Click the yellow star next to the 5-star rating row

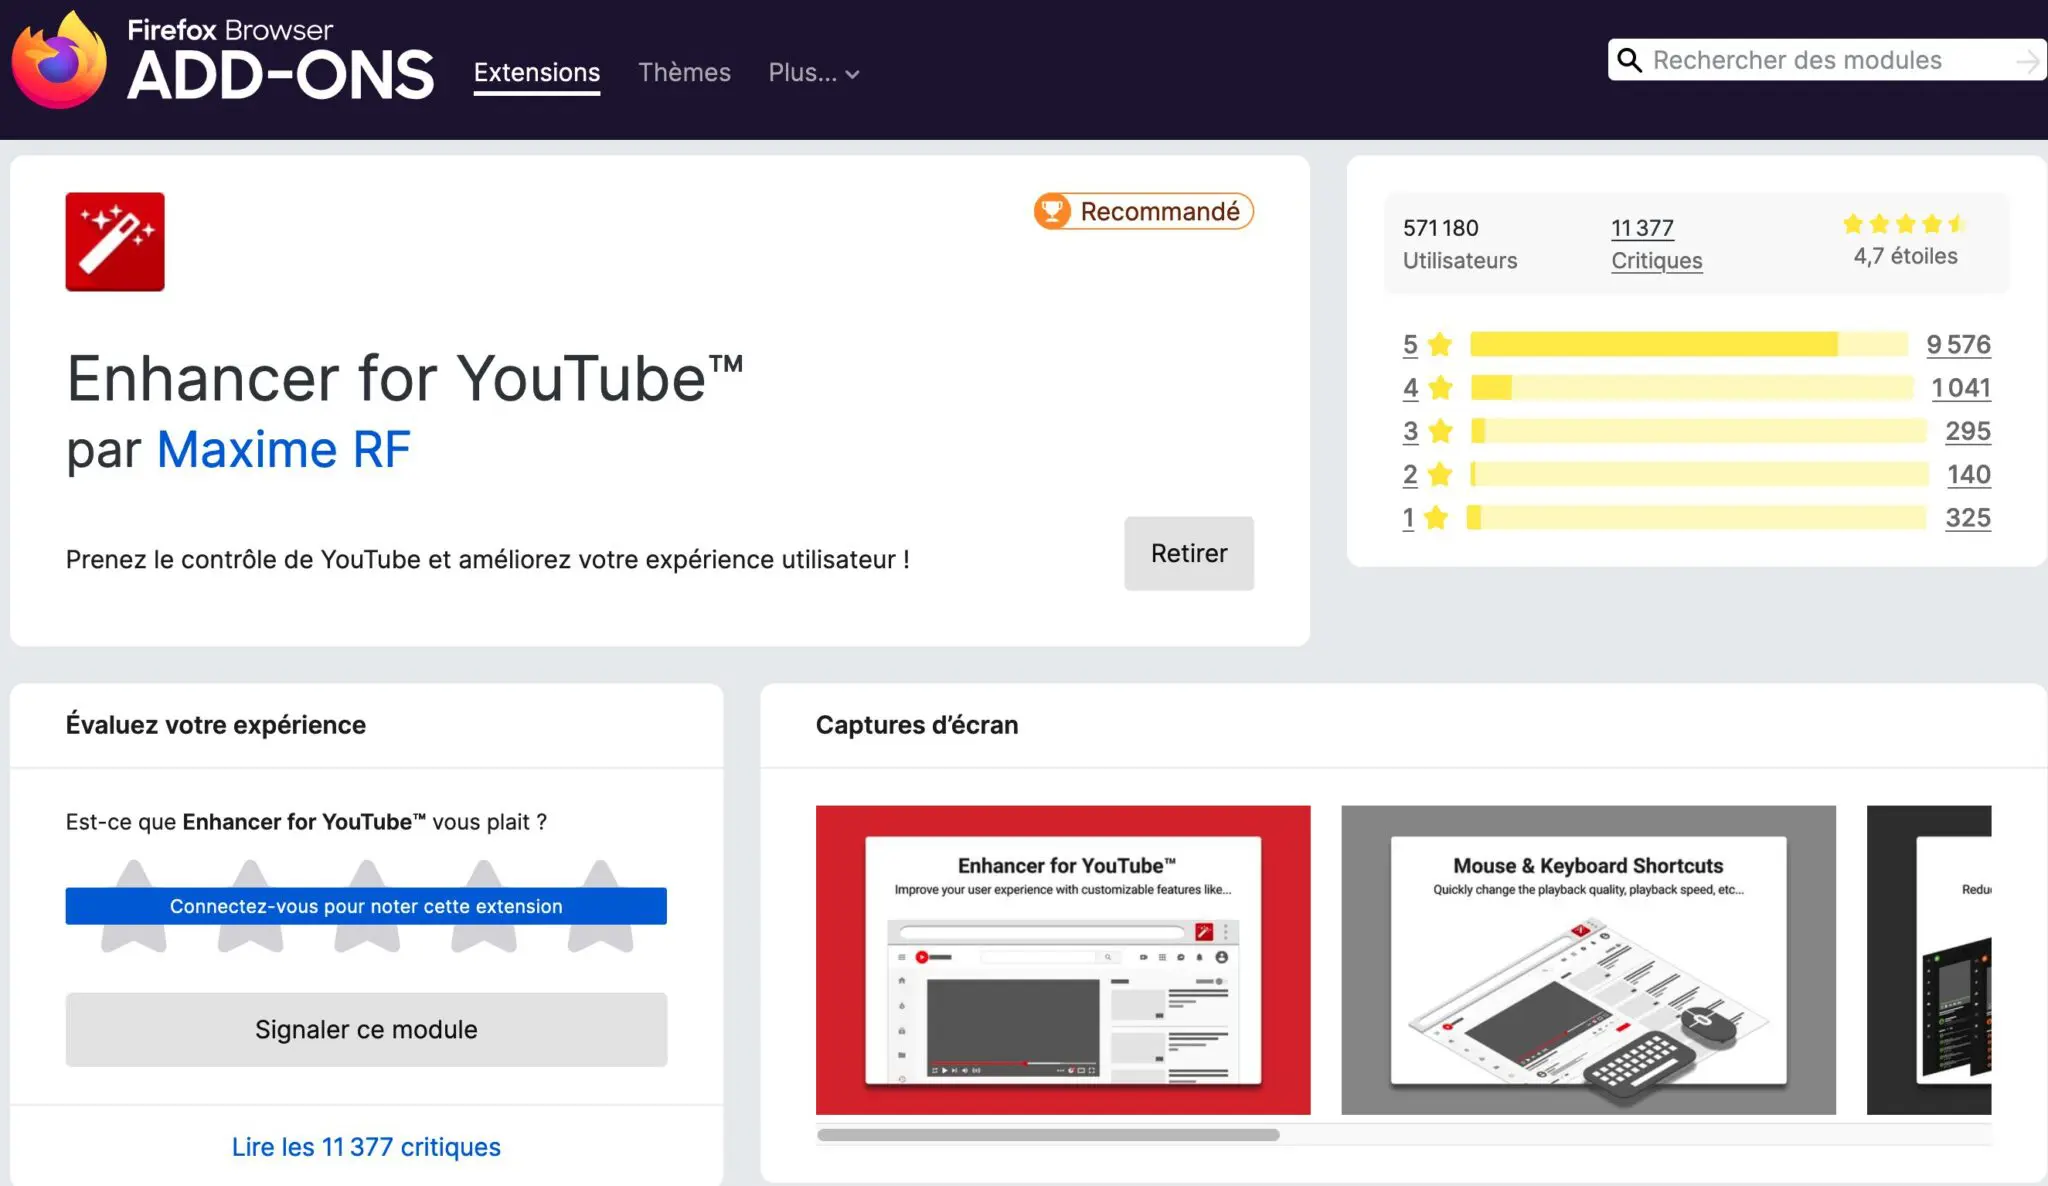(1440, 344)
